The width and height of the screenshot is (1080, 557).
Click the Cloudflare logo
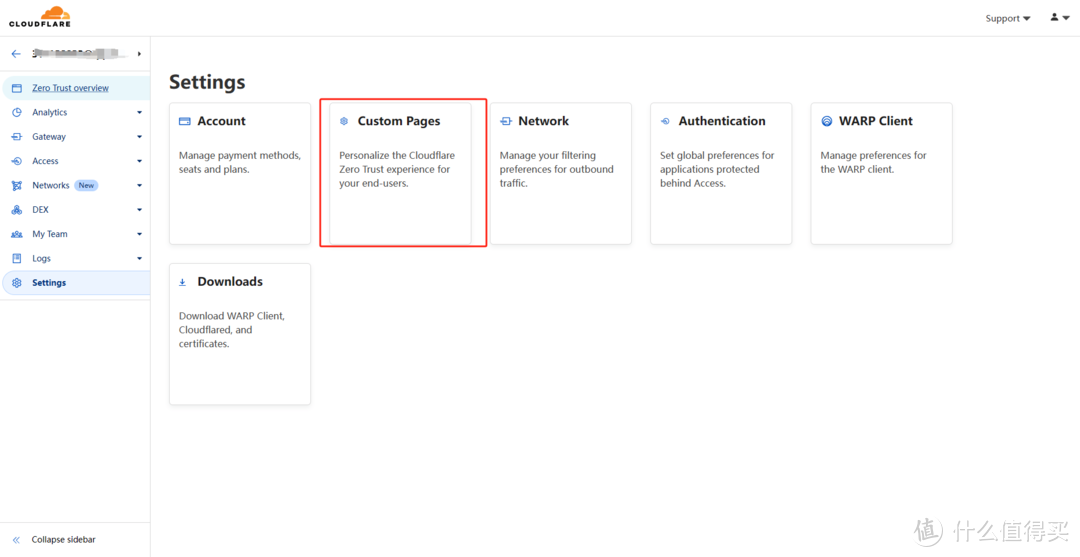pos(40,17)
